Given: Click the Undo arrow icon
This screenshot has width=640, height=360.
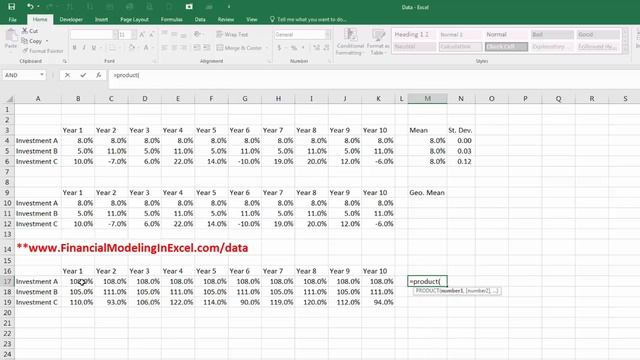Looking at the screenshot, I should pos(30,7).
